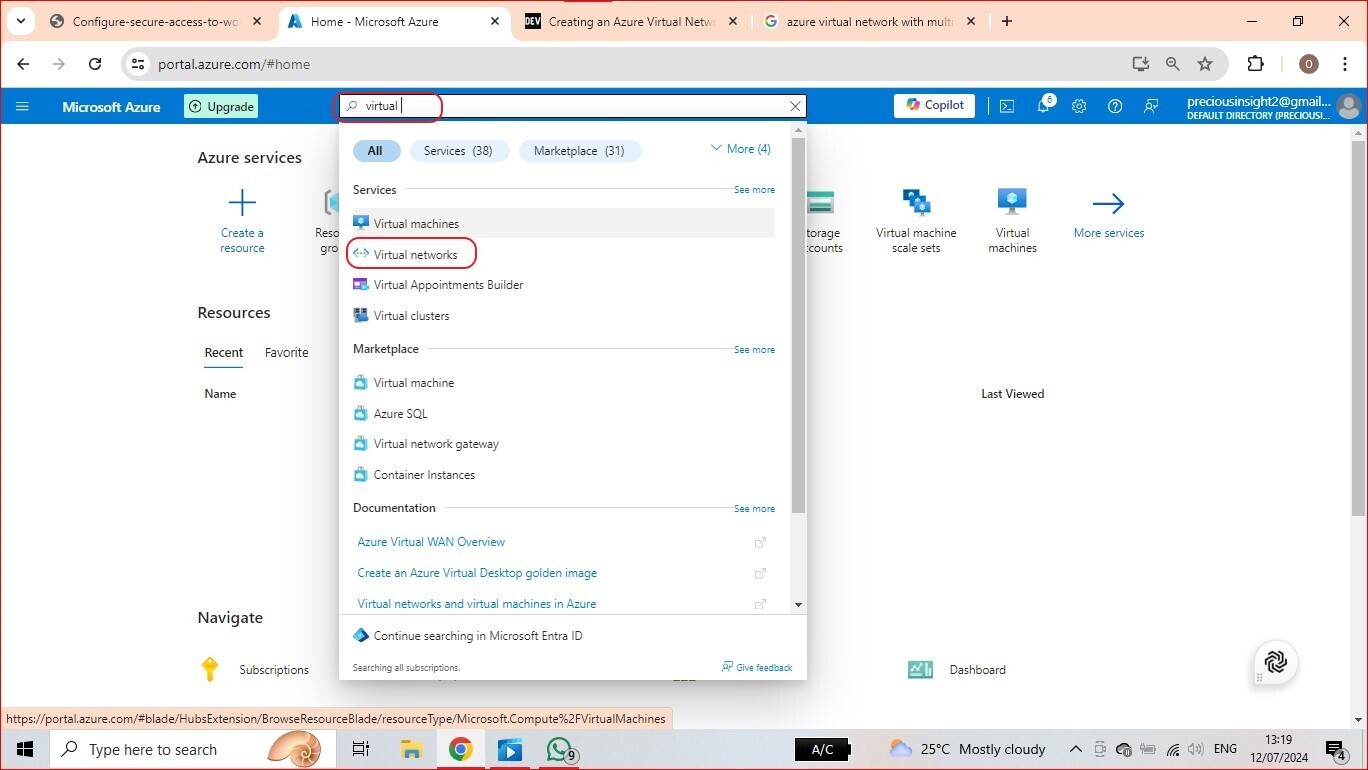Launch Copilot in the top bar
This screenshot has width=1368, height=770.
933,105
